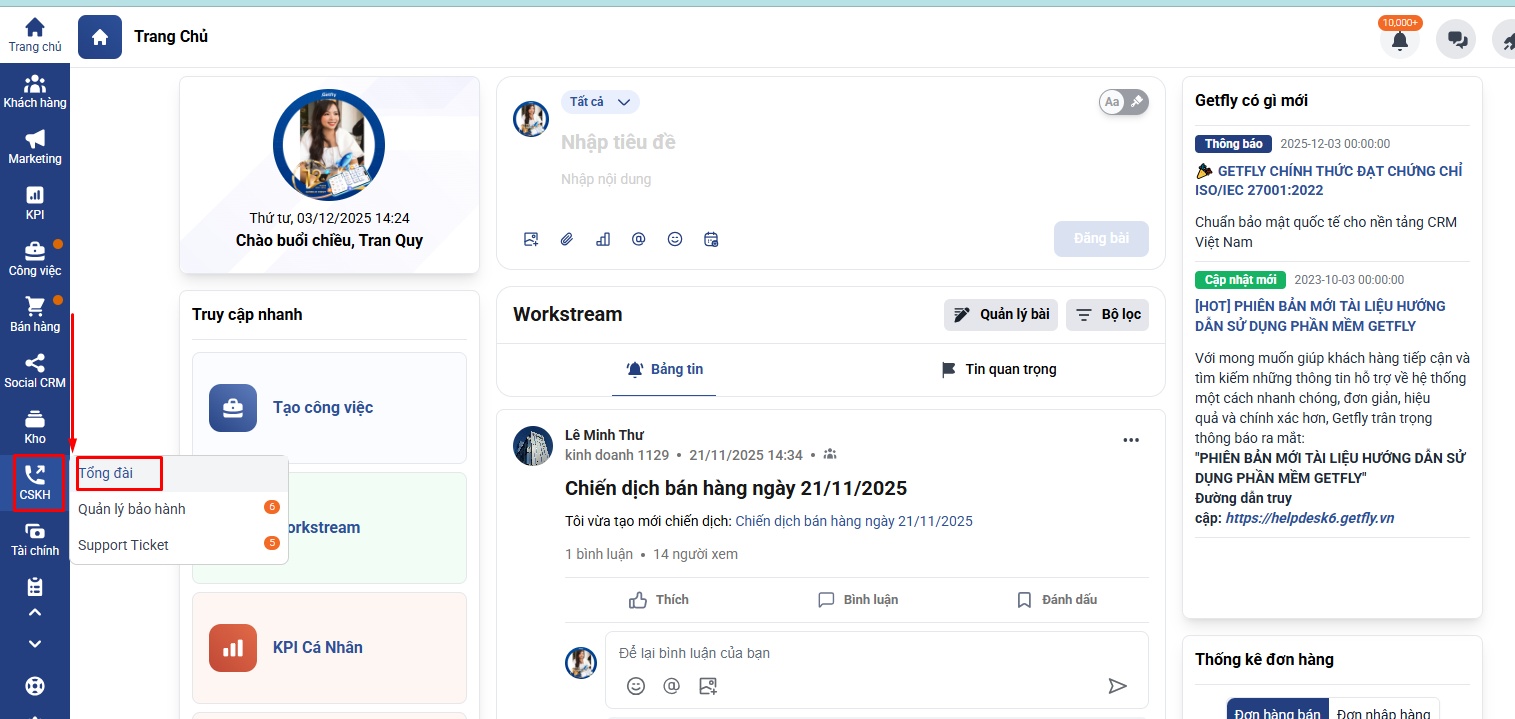Click the attach file paperclip icon
This screenshot has width=1515, height=719.
567,239
